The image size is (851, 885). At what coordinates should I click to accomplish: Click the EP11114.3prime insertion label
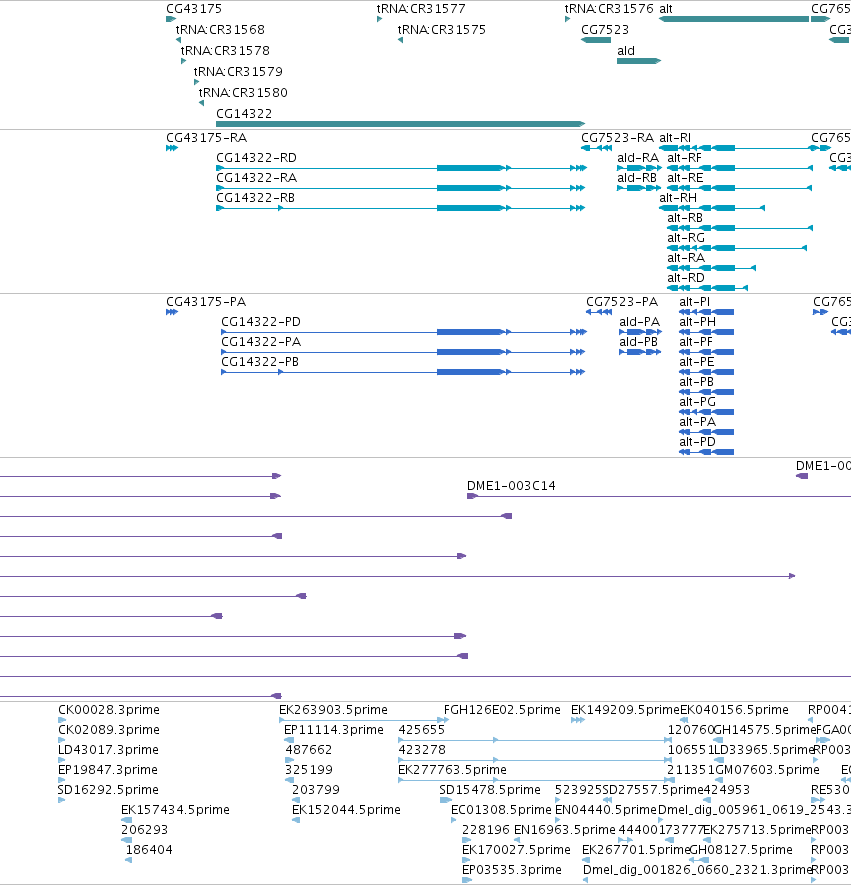coord(334,730)
